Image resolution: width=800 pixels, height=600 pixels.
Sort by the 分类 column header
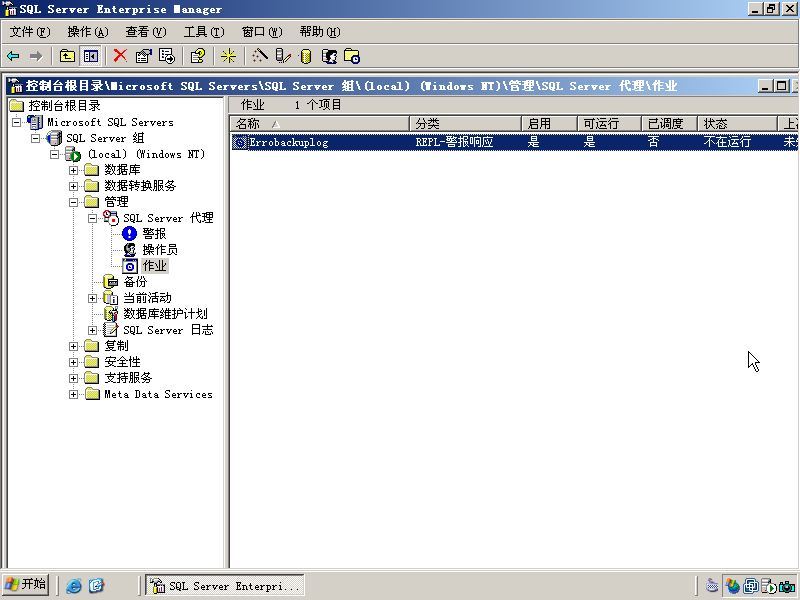465,123
